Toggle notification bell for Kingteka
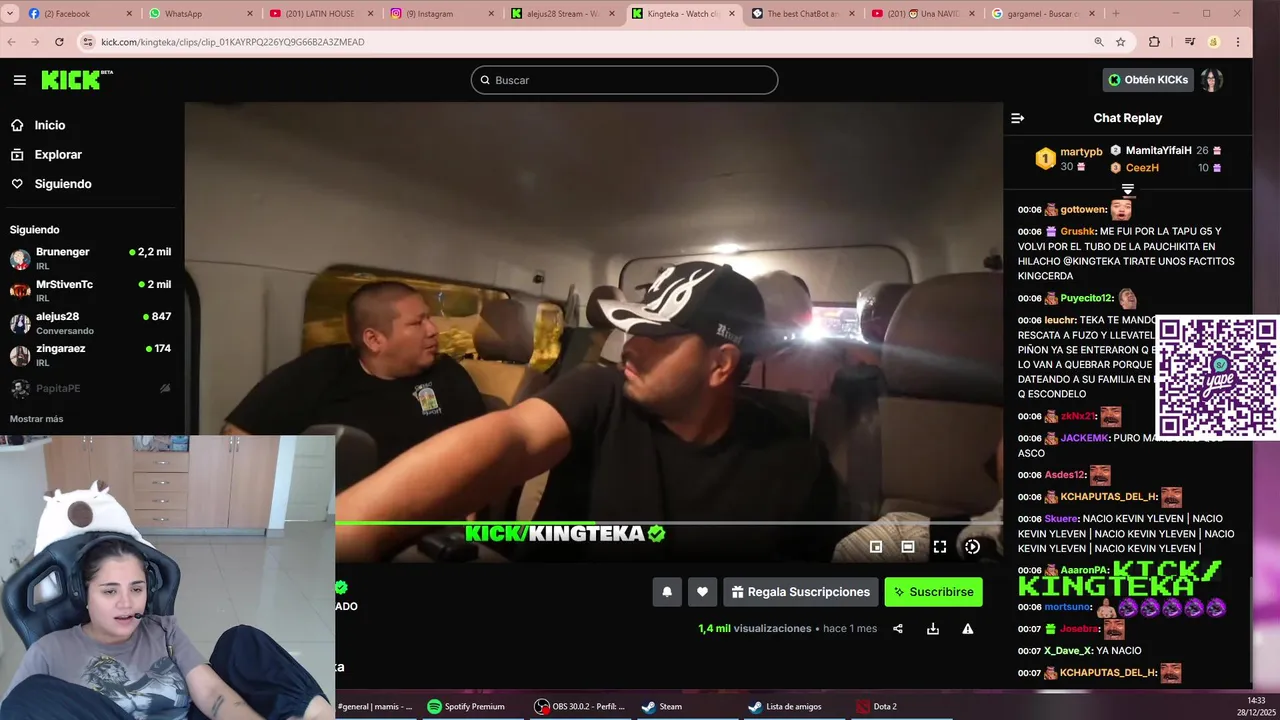The image size is (1280, 720). click(x=667, y=592)
